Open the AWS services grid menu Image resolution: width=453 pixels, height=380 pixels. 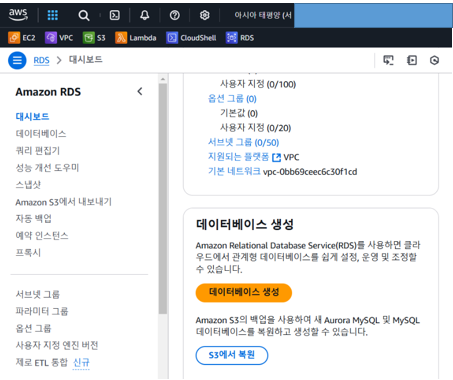[x=52, y=15]
